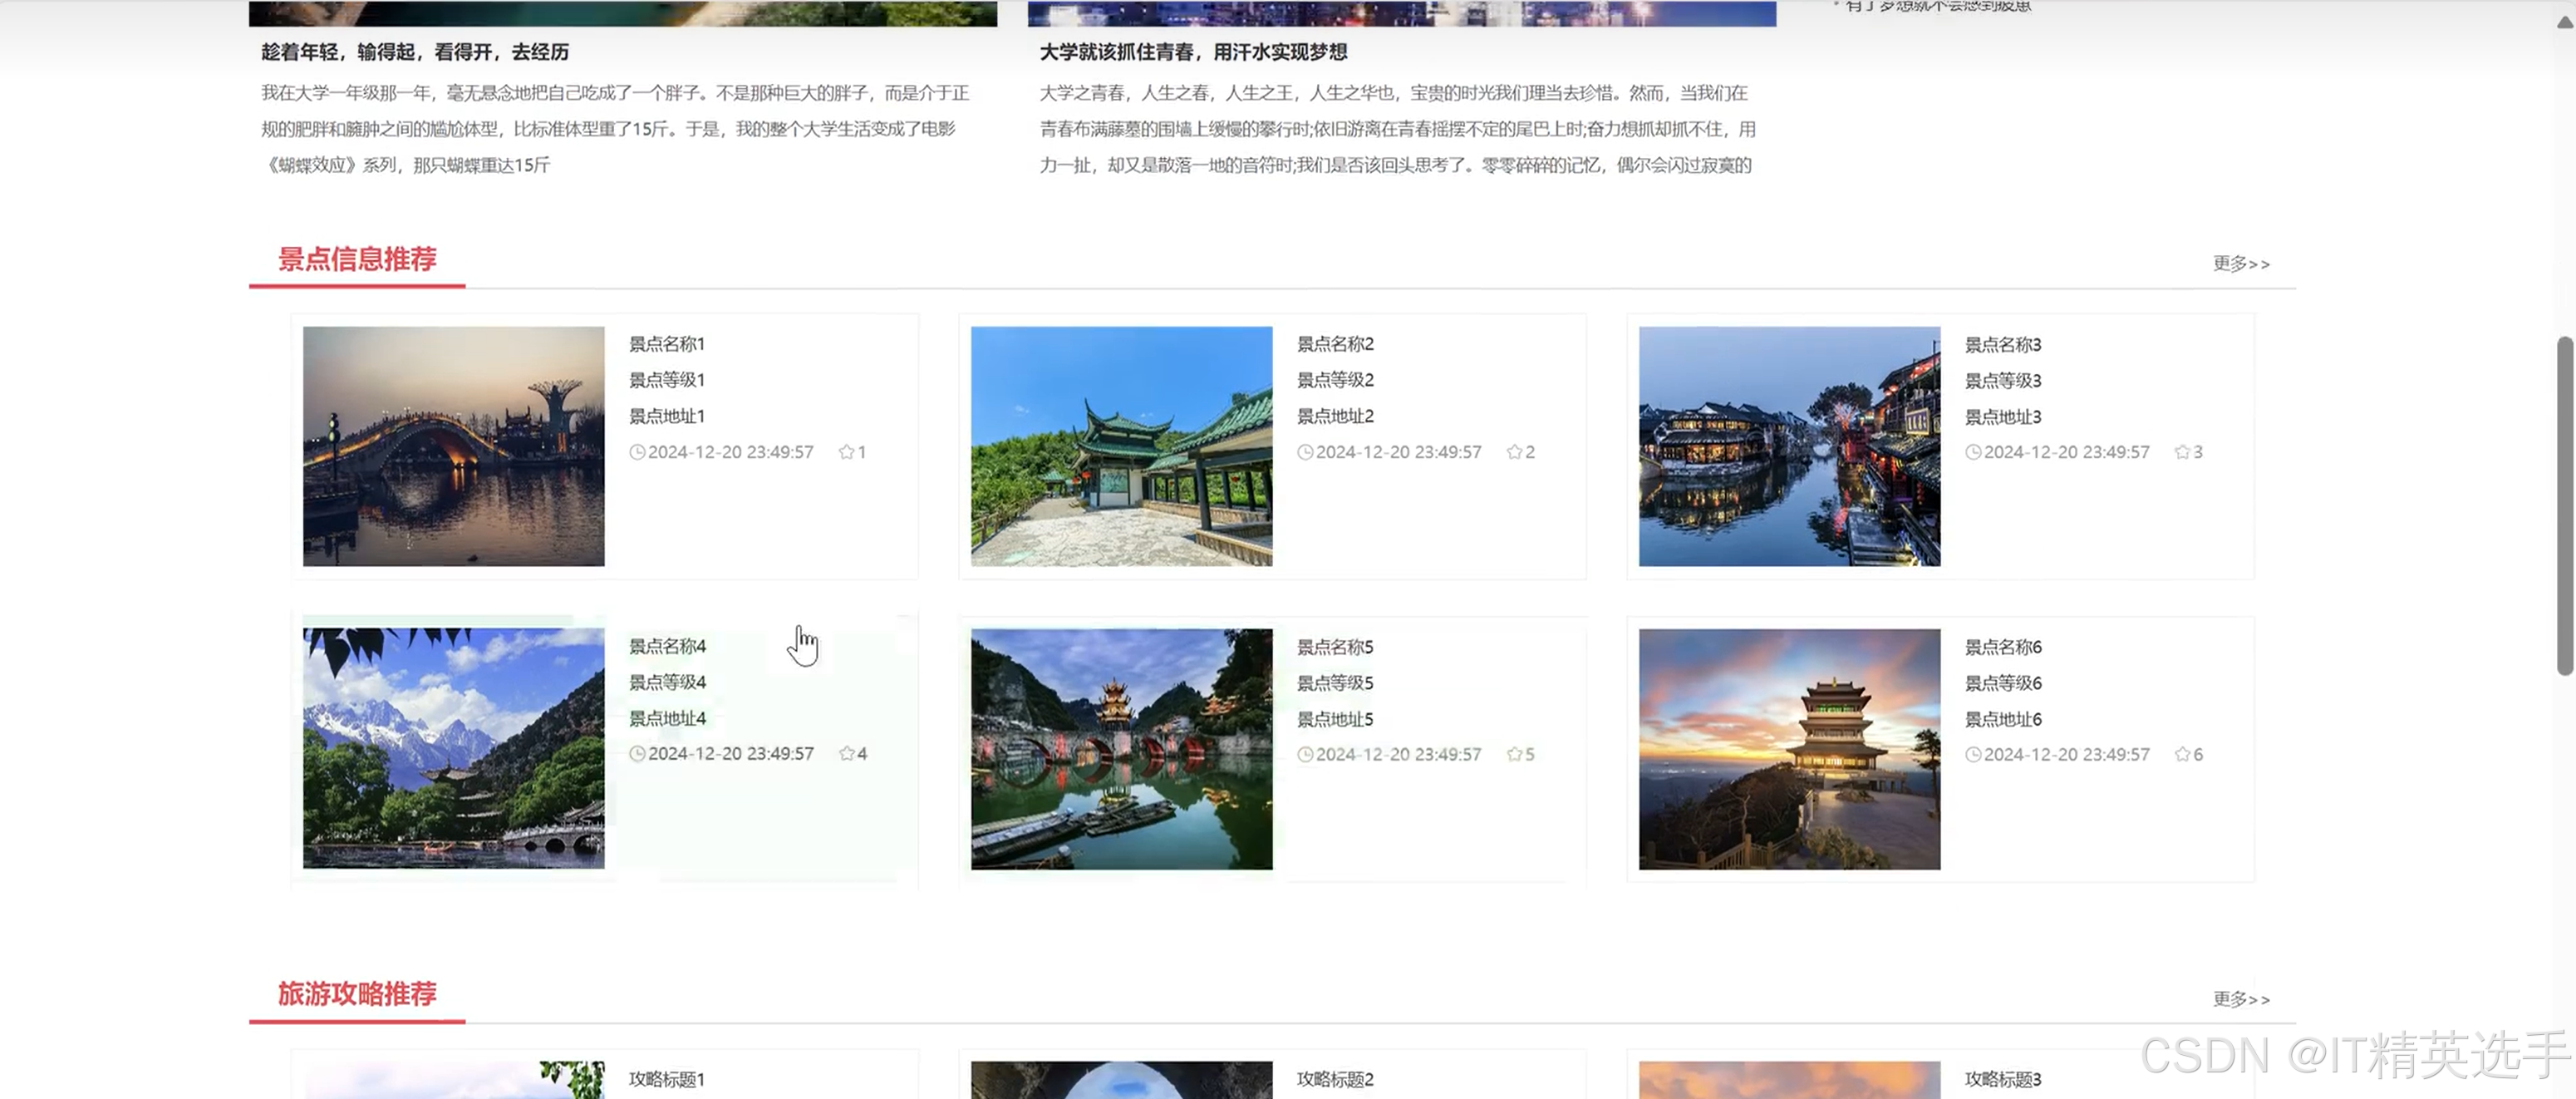Click the text 景点等级1

tap(667, 380)
